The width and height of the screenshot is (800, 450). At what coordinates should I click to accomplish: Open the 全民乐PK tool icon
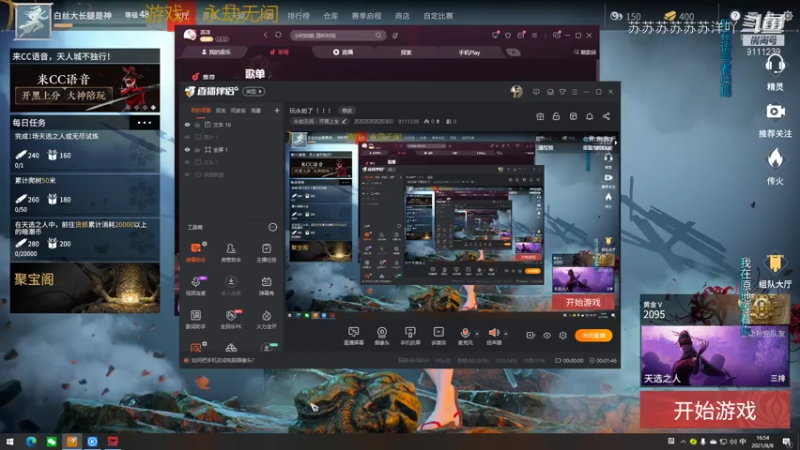click(x=231, y=319)
